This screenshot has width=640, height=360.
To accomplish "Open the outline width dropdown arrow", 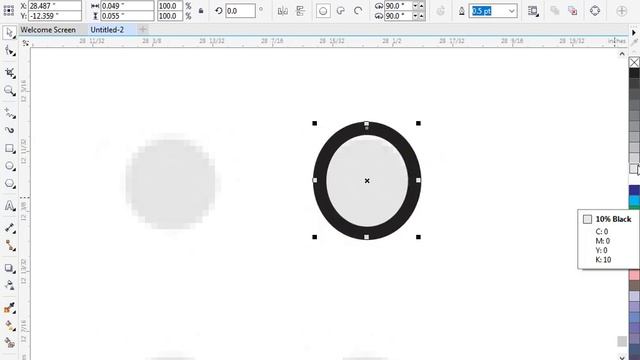I will (x=511, y=11).
